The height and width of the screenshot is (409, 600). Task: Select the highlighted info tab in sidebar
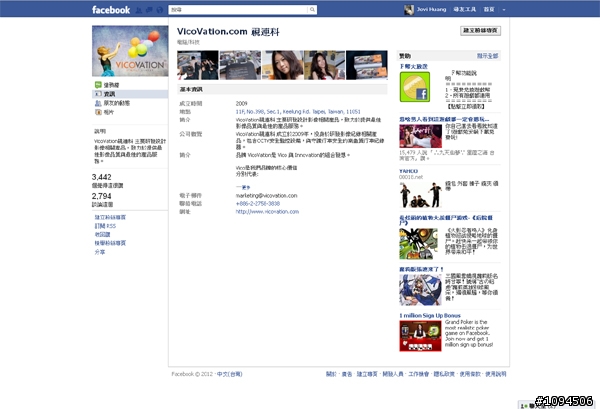pyautogui.click(x=130, y=94)
